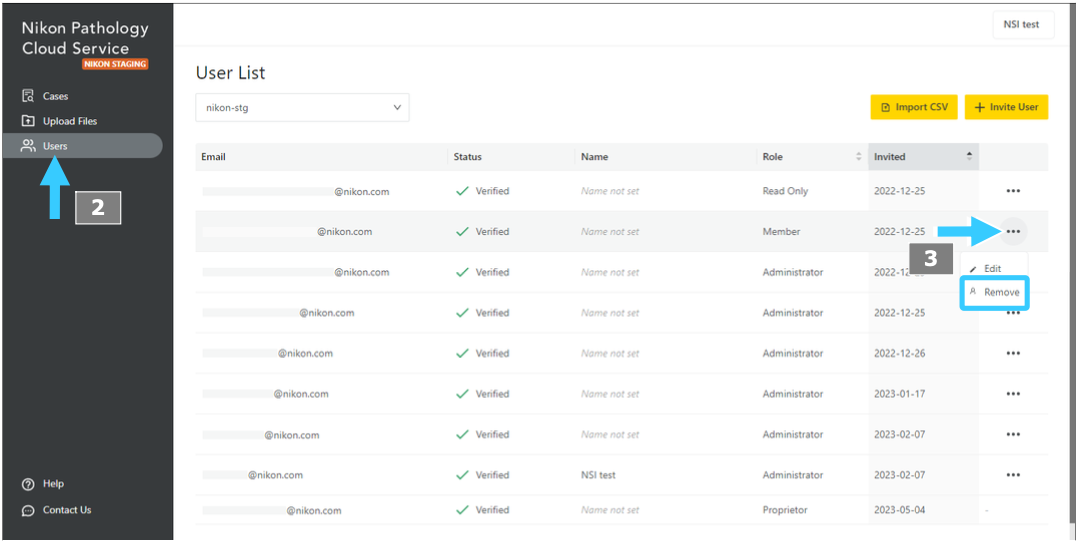Click Name not set in Proprietor row
This screenshot has height=542, width=1082.
tap(610, 510)
